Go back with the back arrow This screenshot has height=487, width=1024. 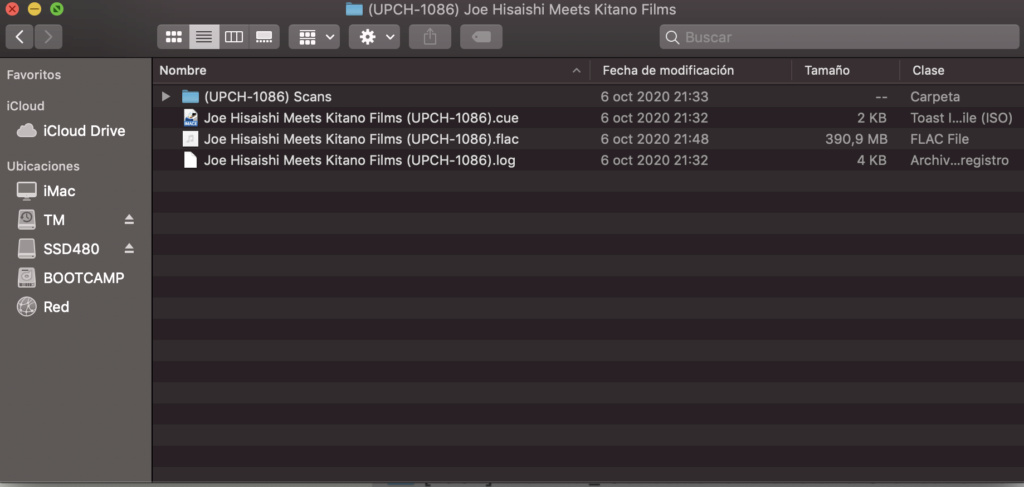20,37
